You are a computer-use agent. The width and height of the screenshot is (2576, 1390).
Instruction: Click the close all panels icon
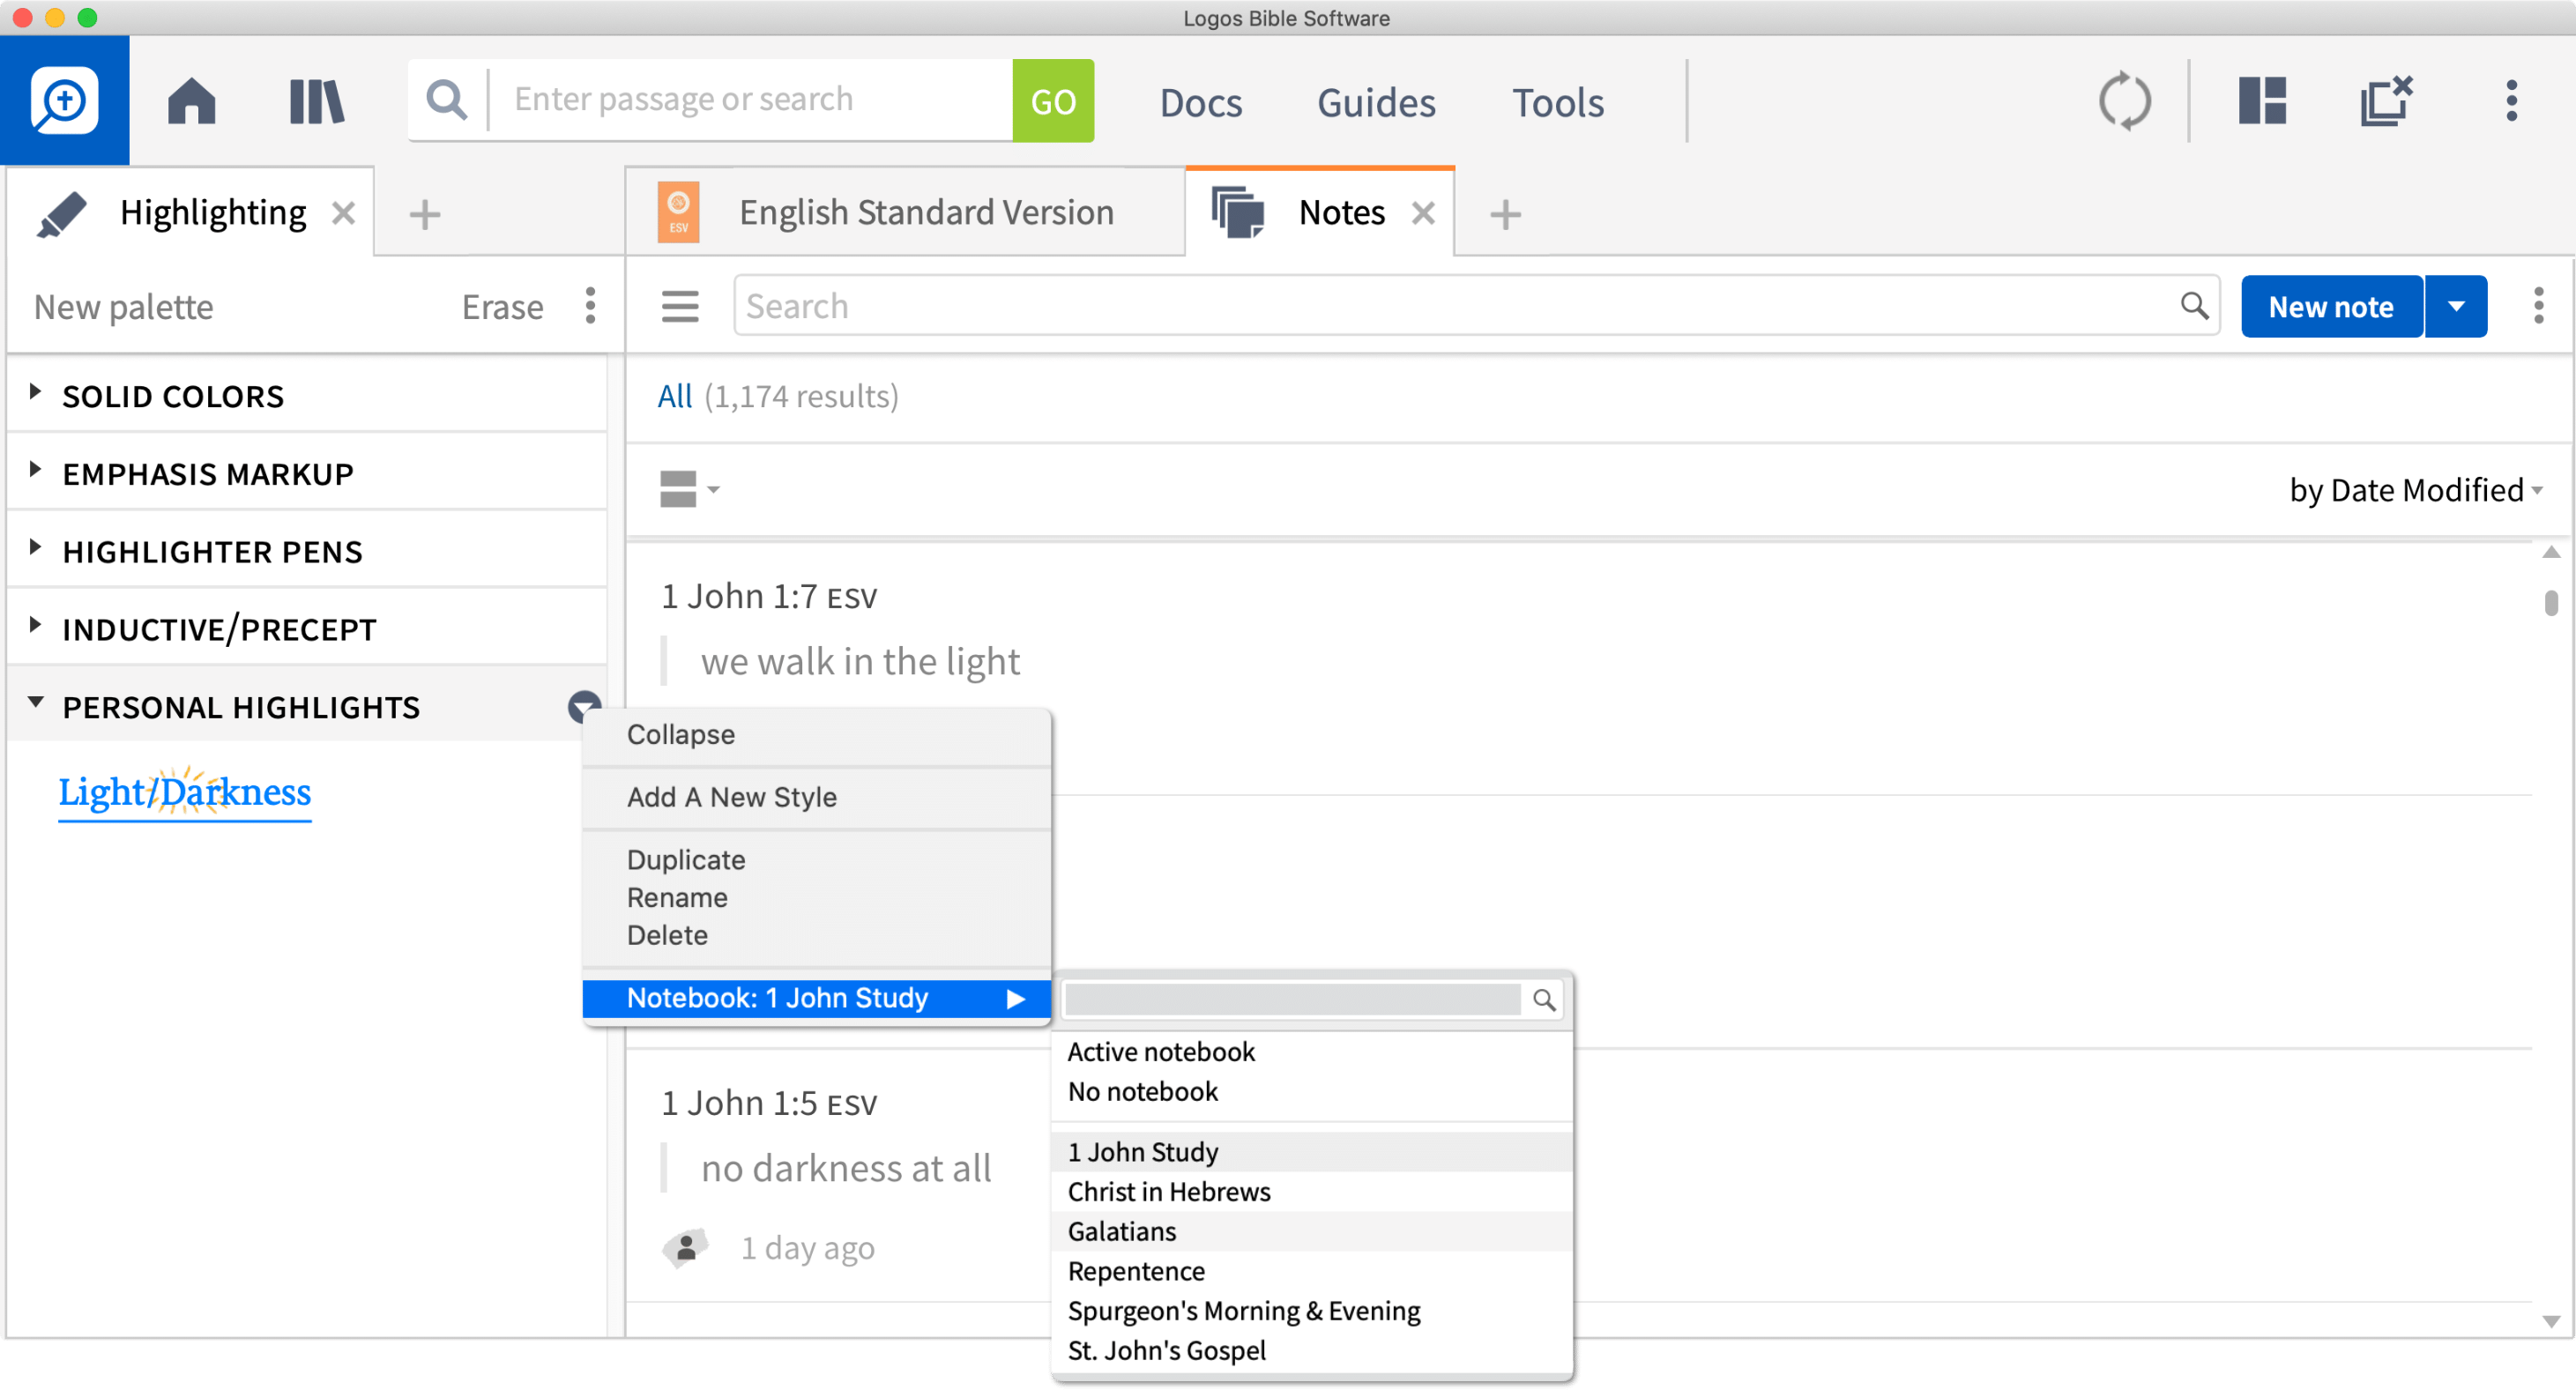(2387, 101)
